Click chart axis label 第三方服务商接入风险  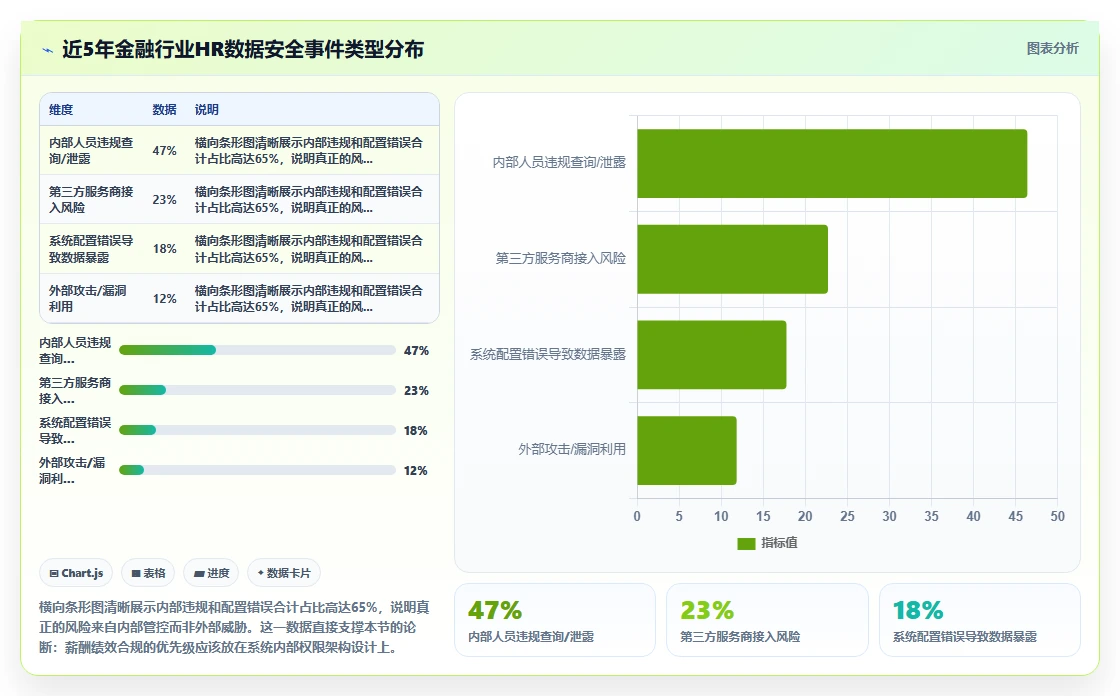pos(561,259)
